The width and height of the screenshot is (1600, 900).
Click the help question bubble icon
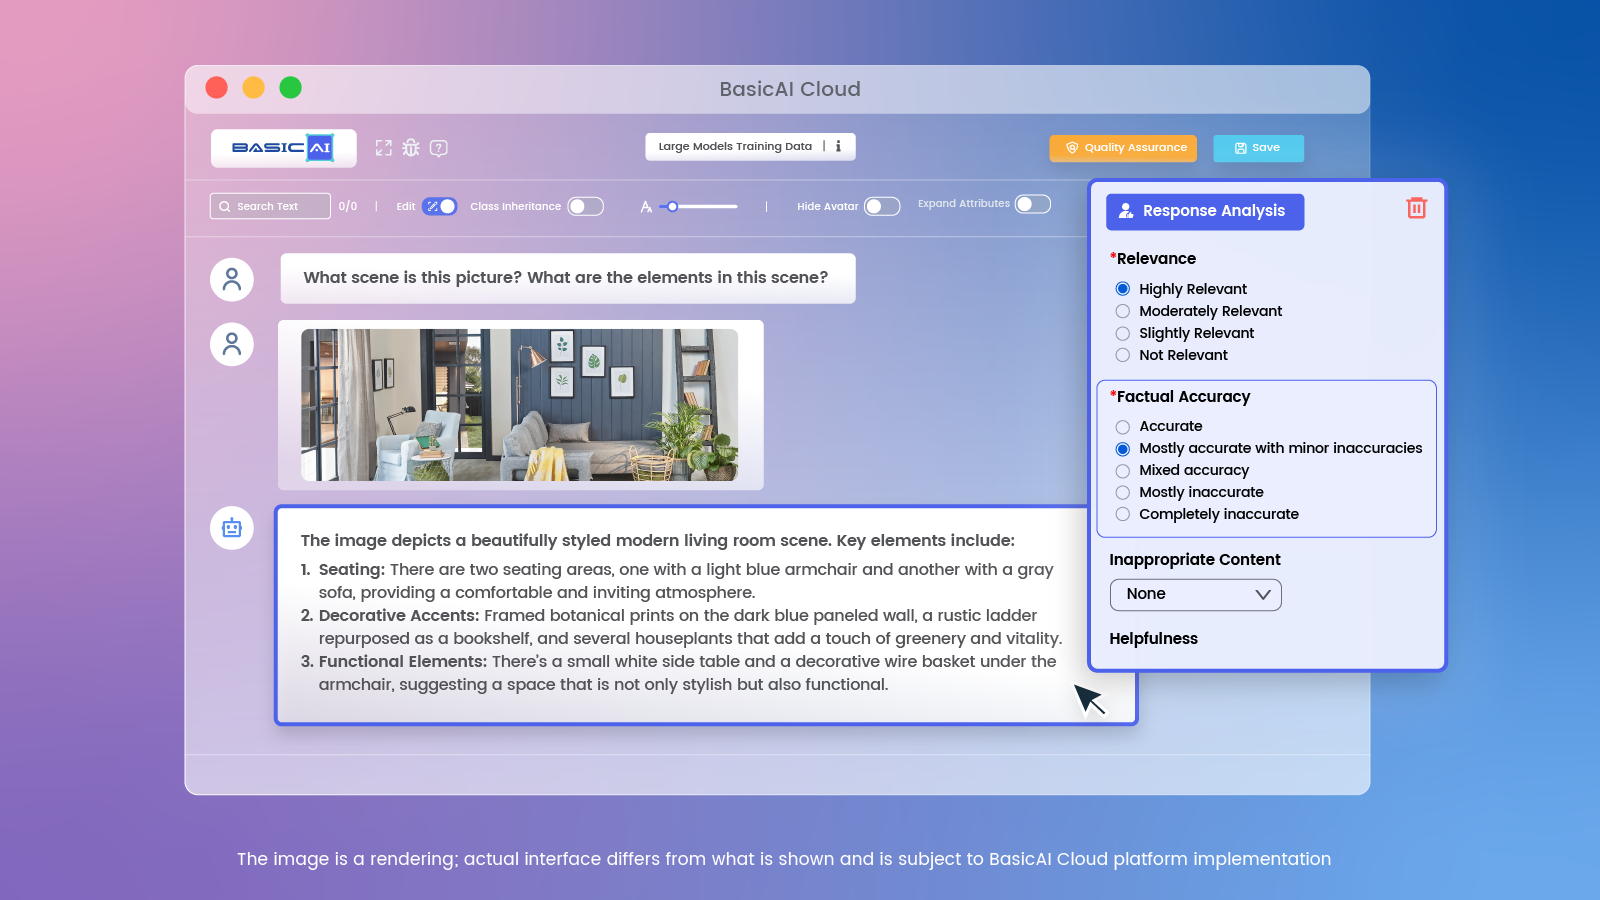tap(440, 148)
